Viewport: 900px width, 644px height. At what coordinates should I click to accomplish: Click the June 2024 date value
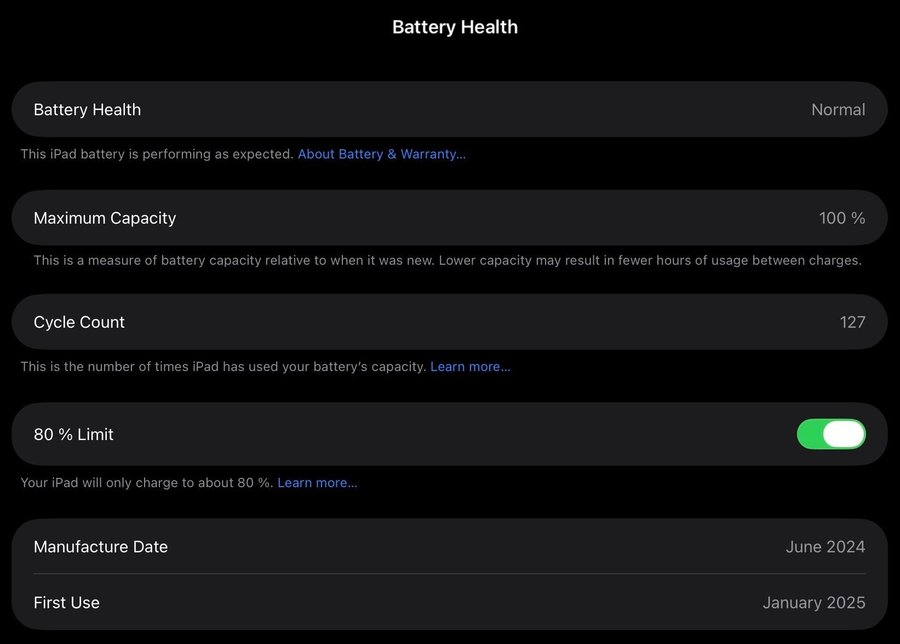pos(825,547)
